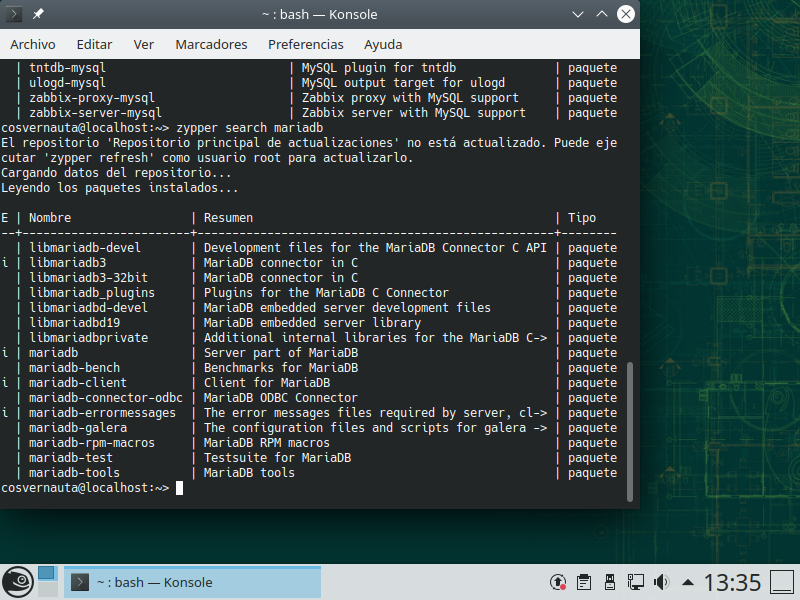The height and width of the screenshot is (600, 800).
Task: Click the text 'zypper search mariadb'
Action: [249, 128]
